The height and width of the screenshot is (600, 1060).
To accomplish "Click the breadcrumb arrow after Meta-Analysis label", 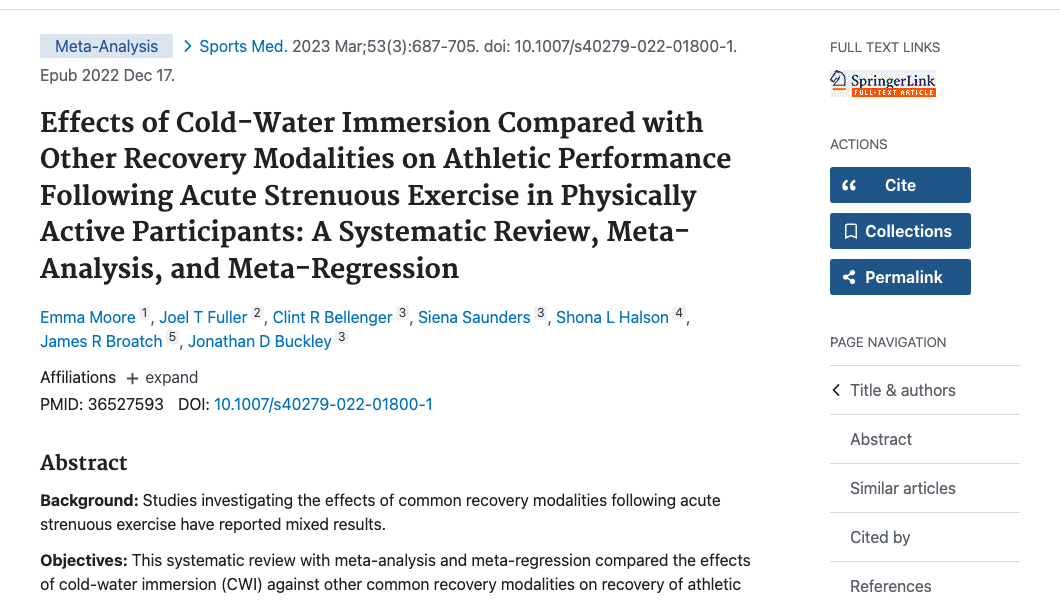I will click(186, 45).
